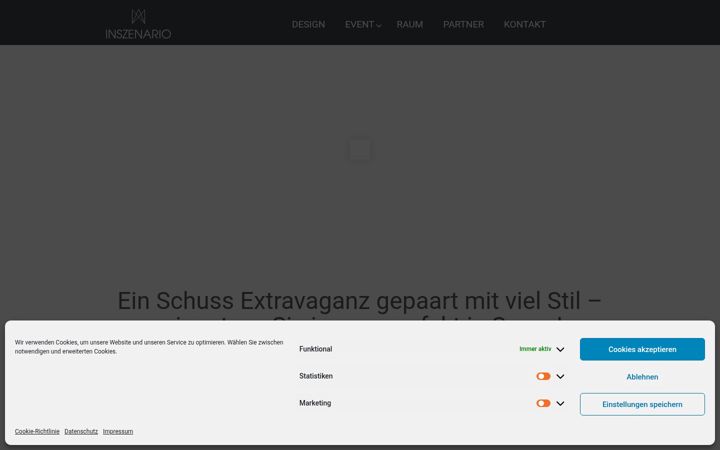
Task: Open the Datenschutz link
Action: [x=81, y=432]
